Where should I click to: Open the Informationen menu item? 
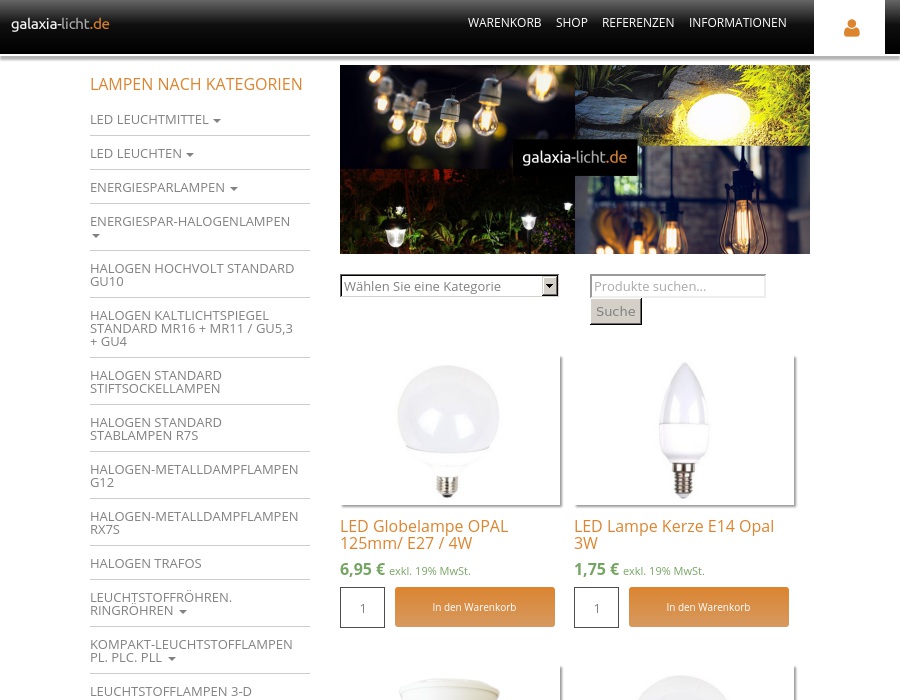[x=737, y=23]
